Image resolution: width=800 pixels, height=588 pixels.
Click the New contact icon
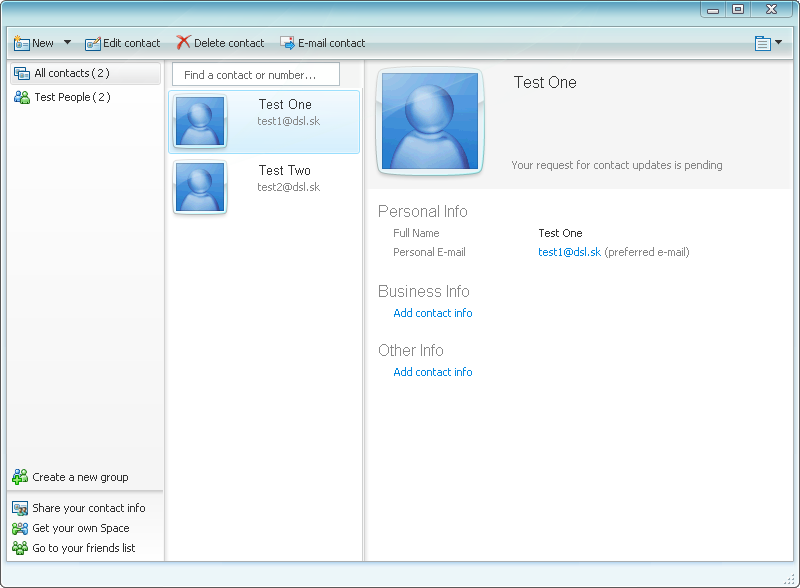[x=21, y=43]
